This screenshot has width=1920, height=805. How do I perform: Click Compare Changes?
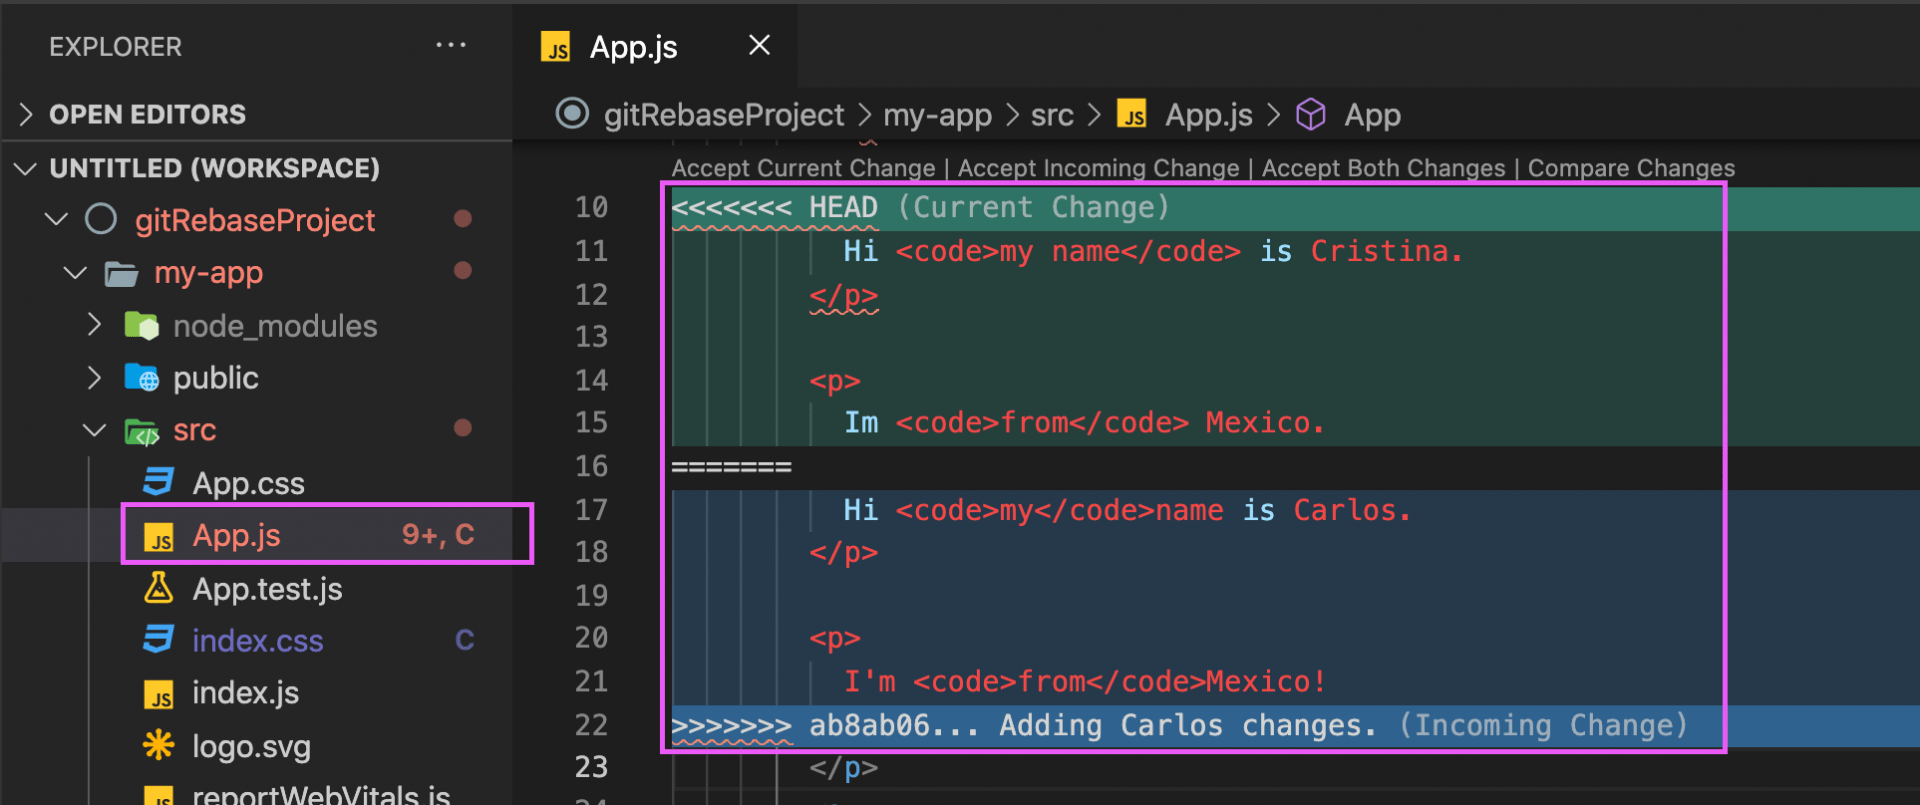[x=1631, y=168]
